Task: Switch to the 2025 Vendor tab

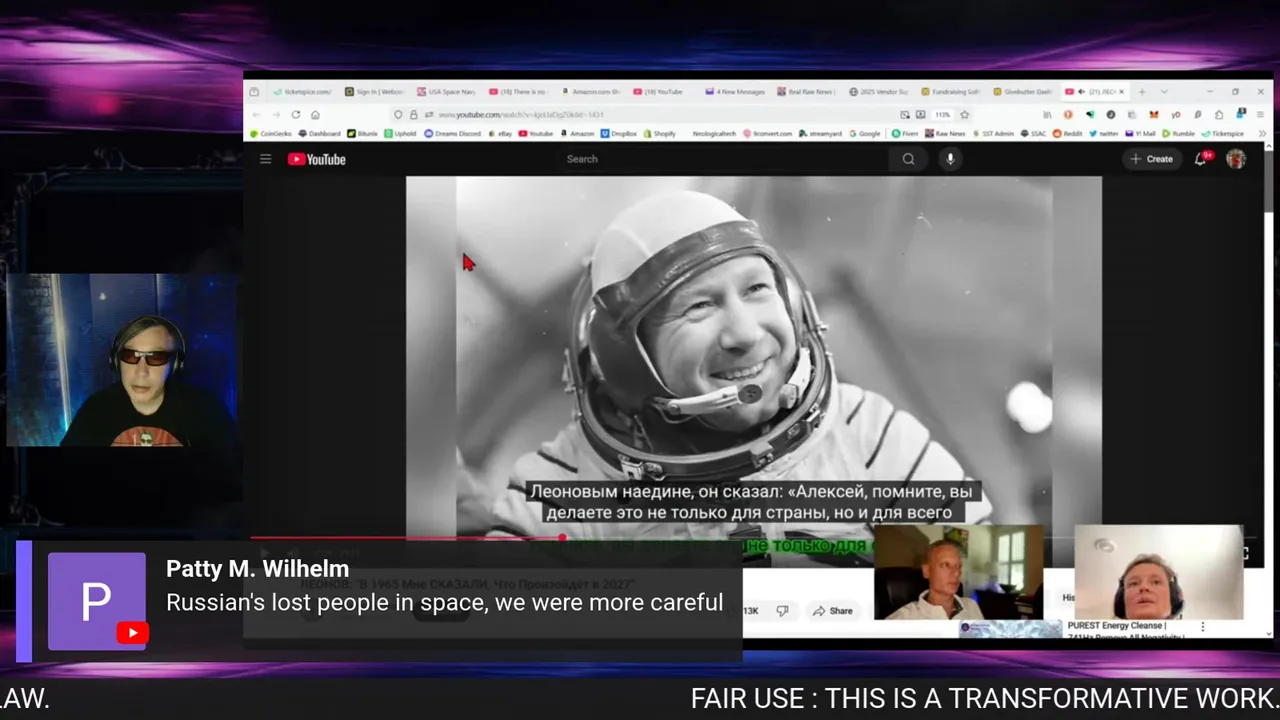Action: click(x=878, y=92)
